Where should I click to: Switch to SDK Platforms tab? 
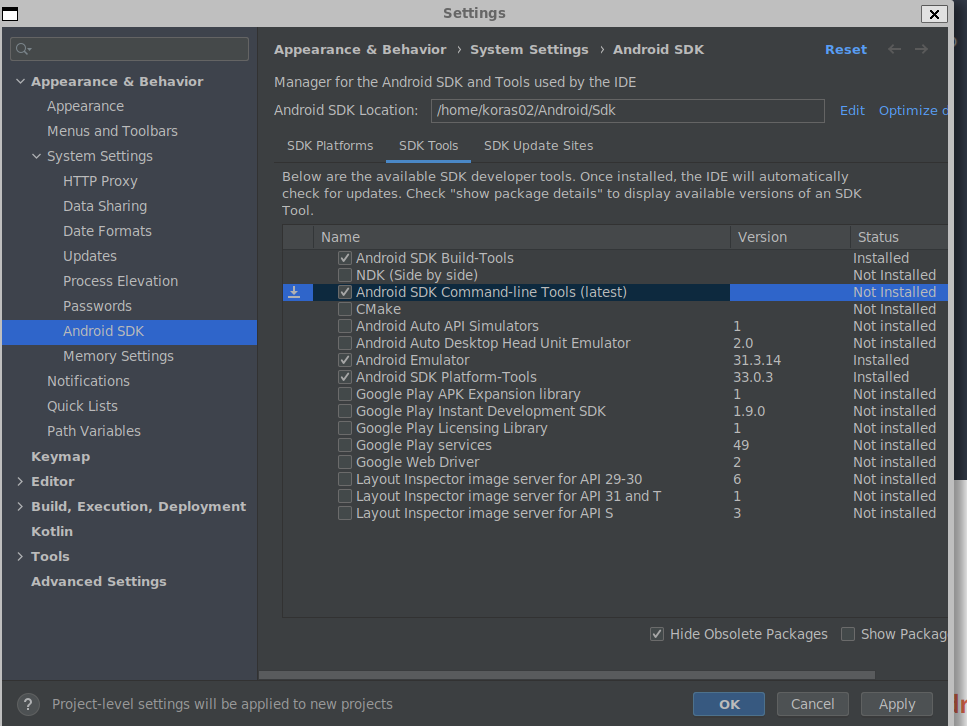click(330, 146)
